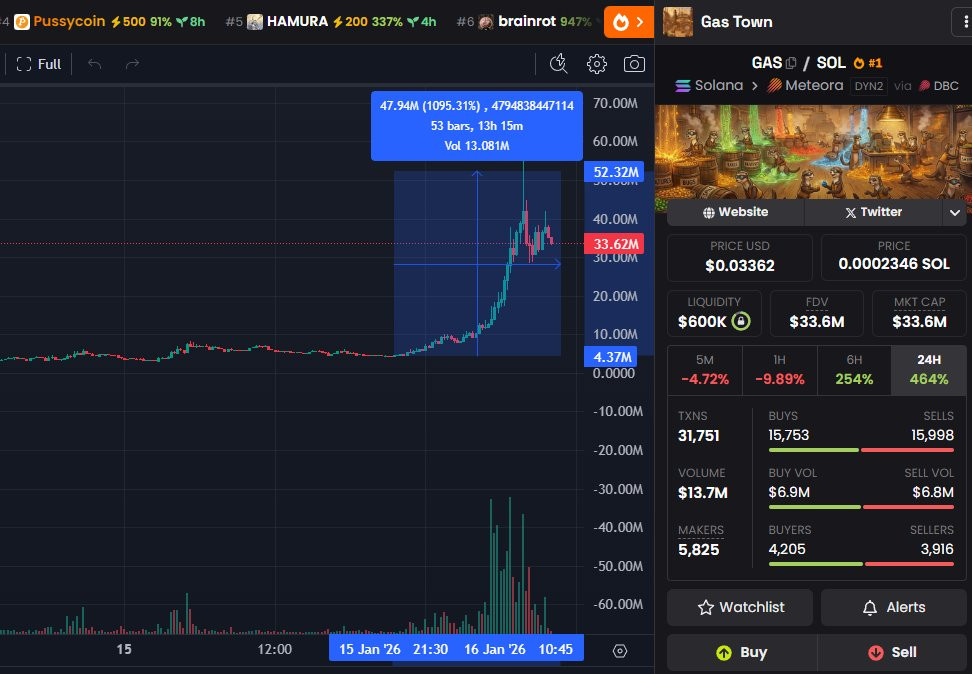Viewport: 972px width, 674px height.
Task: Click the liquidity lock icon
Action: (741, 321)
